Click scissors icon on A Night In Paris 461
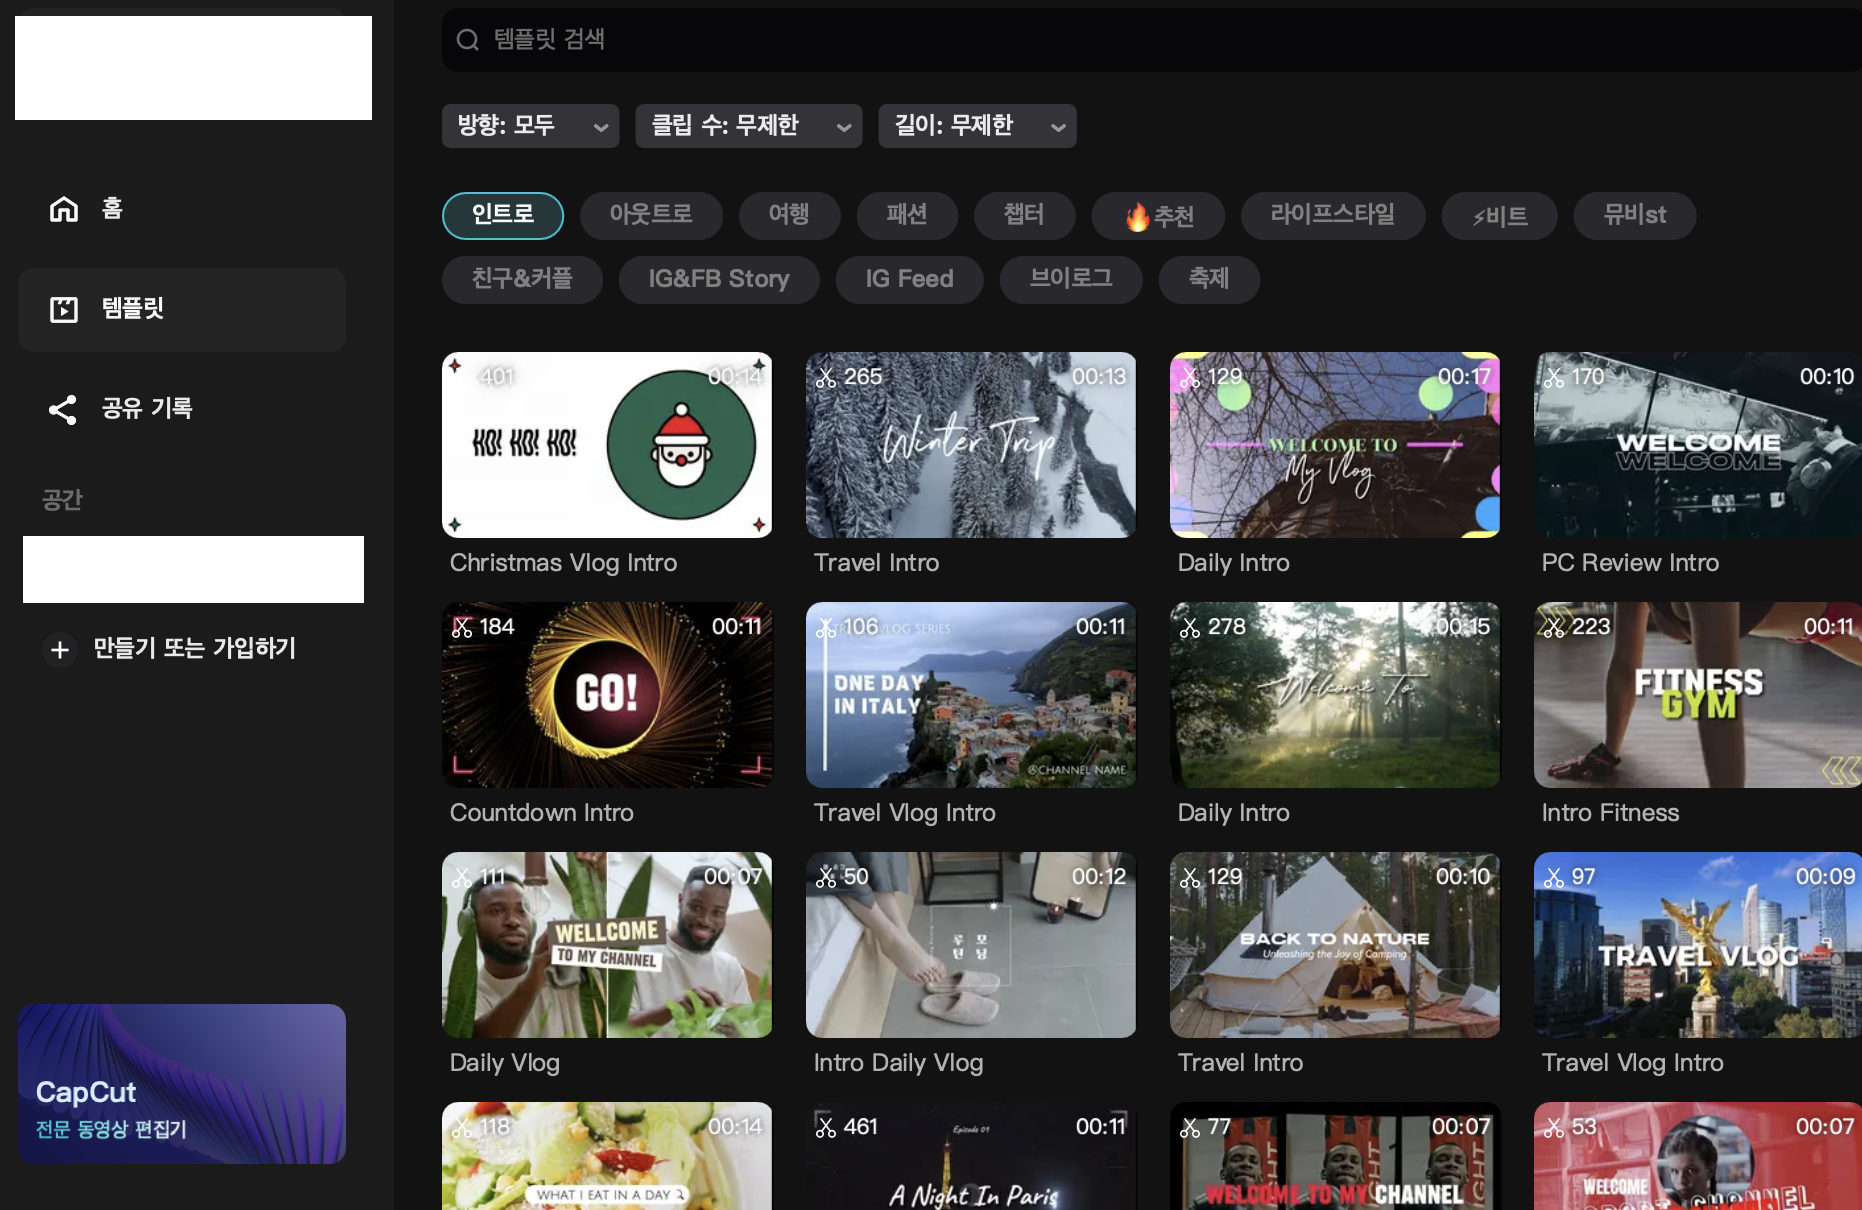This screenshot has height=1210, width=1862. pyautogui.click(x=826, y=1127)
